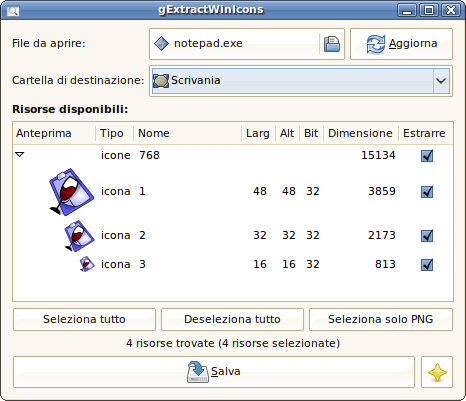Image resolution: width=466 pixels, height=401 pixels.
Task: Click the Seleziona tutto button
Action: tap(84, 319)
